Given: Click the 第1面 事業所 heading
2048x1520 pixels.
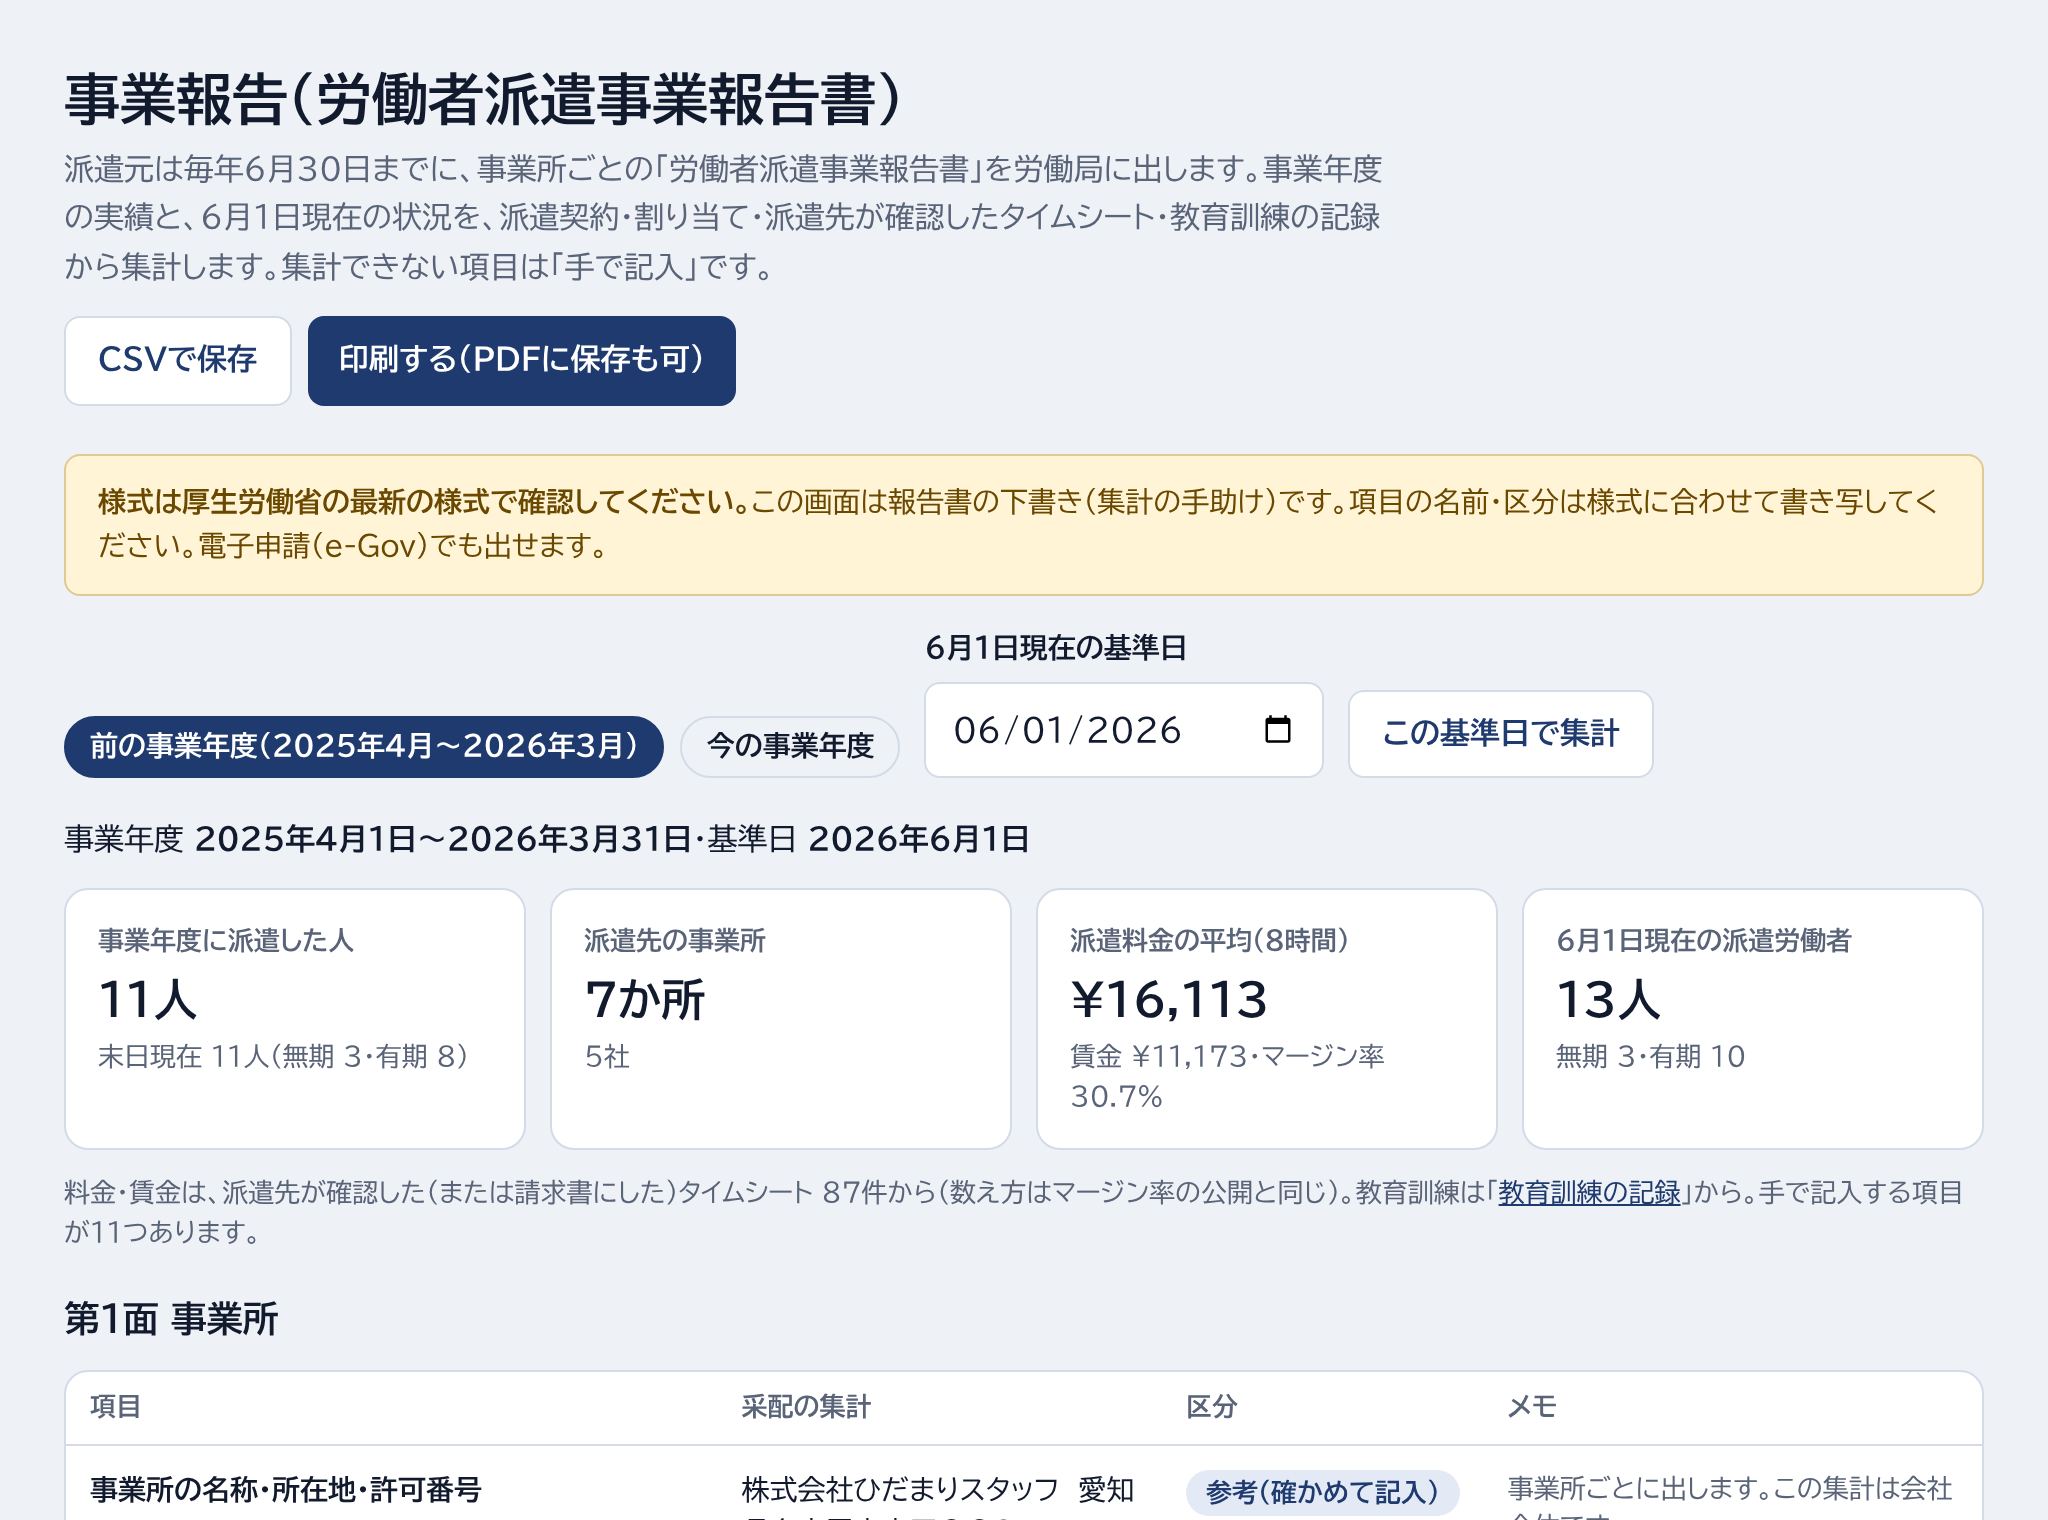Looking at the screenshot, I should pyautogui.click(x=171, y=1319).
